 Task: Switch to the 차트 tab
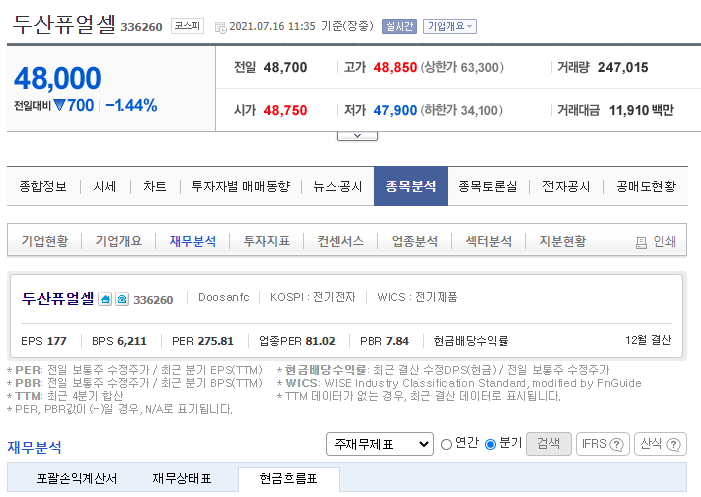[x=155, y=186]
